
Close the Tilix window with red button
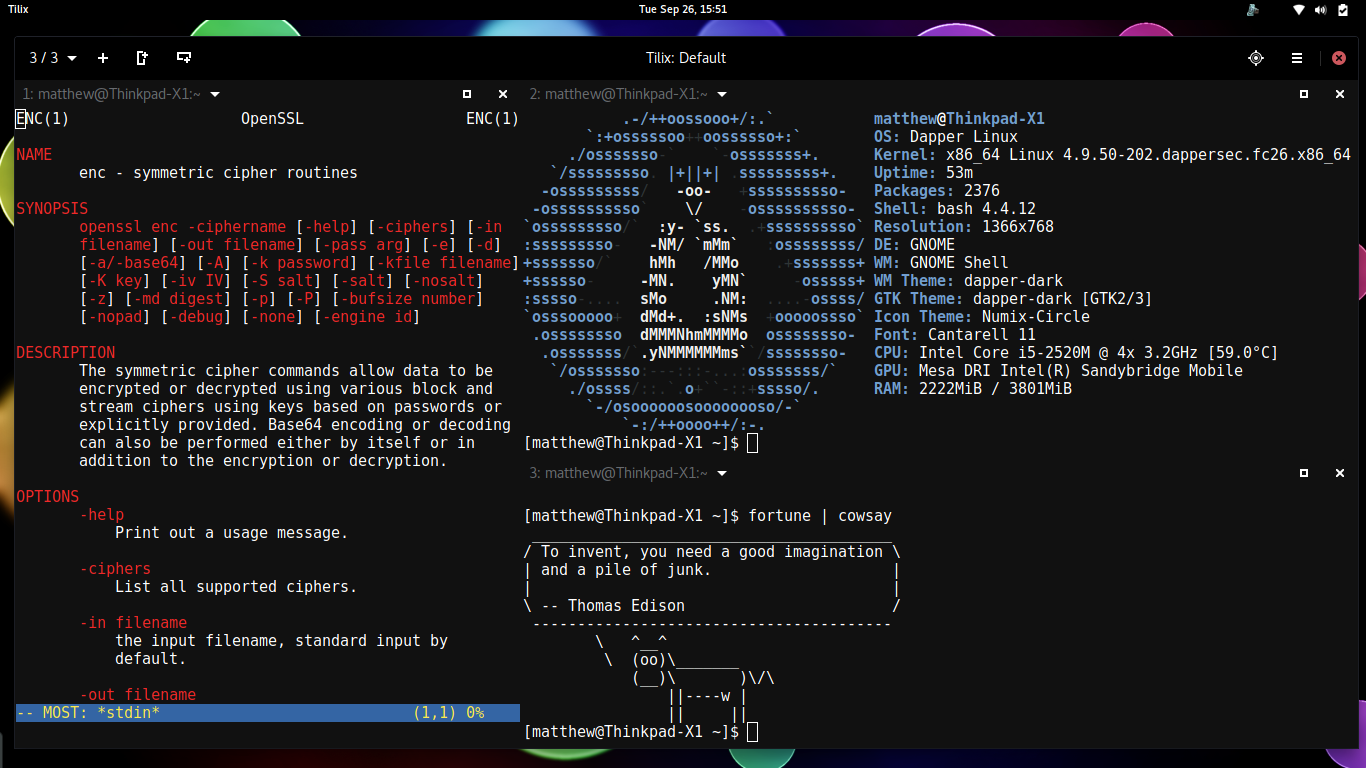click(x=1339, y=58)
